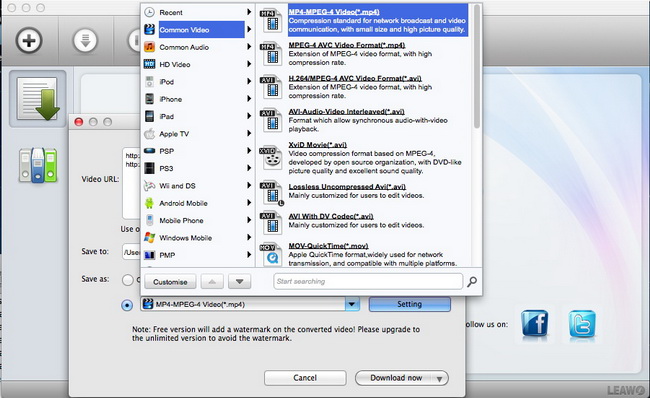
Task: Click the AVI Audio-Video Interleaved icon
Action: pos(271,120)
